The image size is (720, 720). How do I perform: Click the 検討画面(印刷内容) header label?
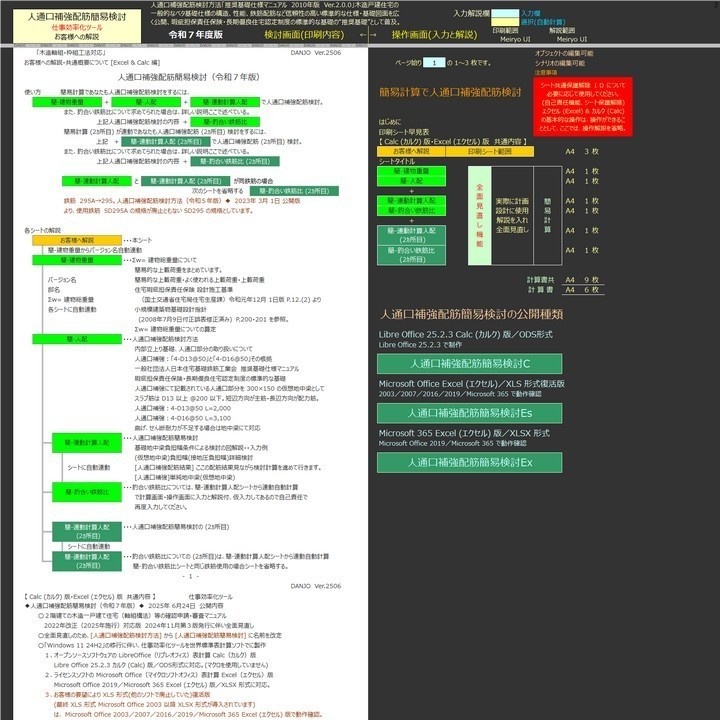coord(304,34)
